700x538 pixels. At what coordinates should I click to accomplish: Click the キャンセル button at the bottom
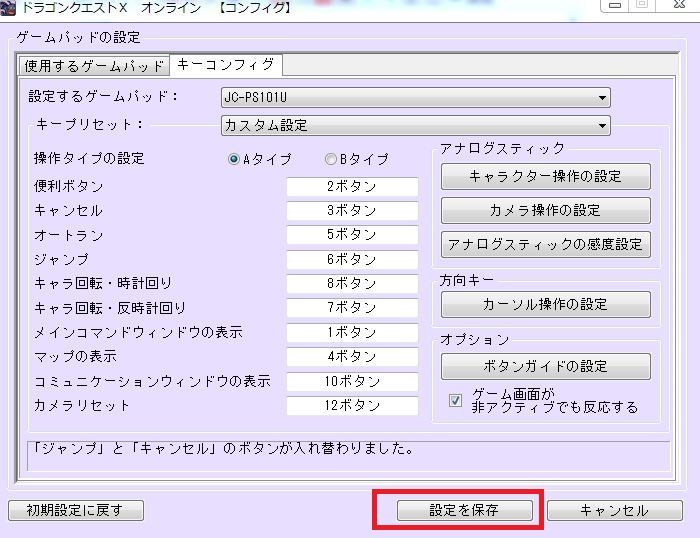tap(615, 510)
